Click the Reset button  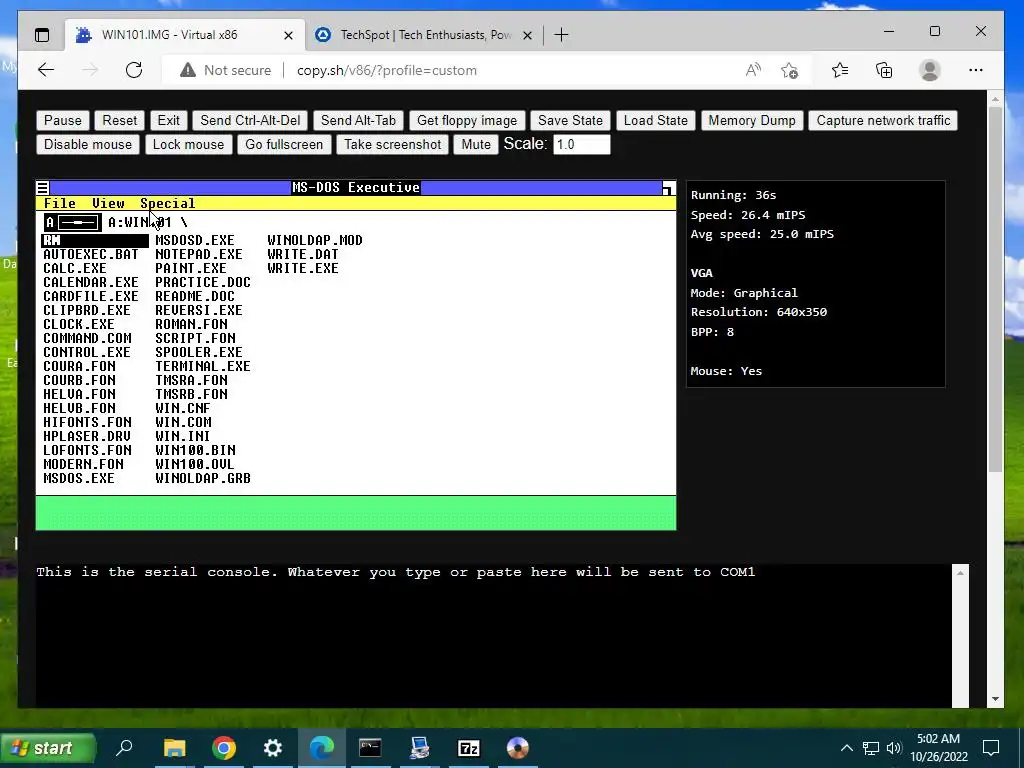click(x=120, y=120)
